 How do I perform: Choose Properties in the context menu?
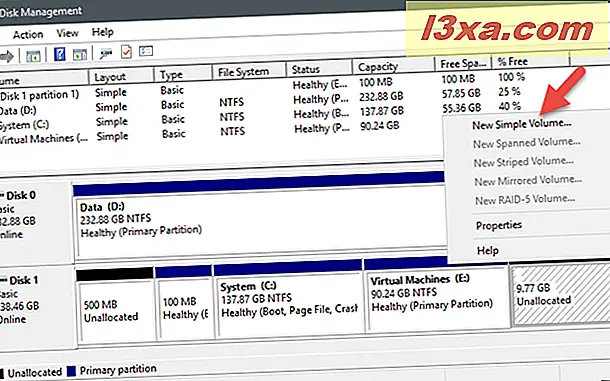tap(499, 225)
